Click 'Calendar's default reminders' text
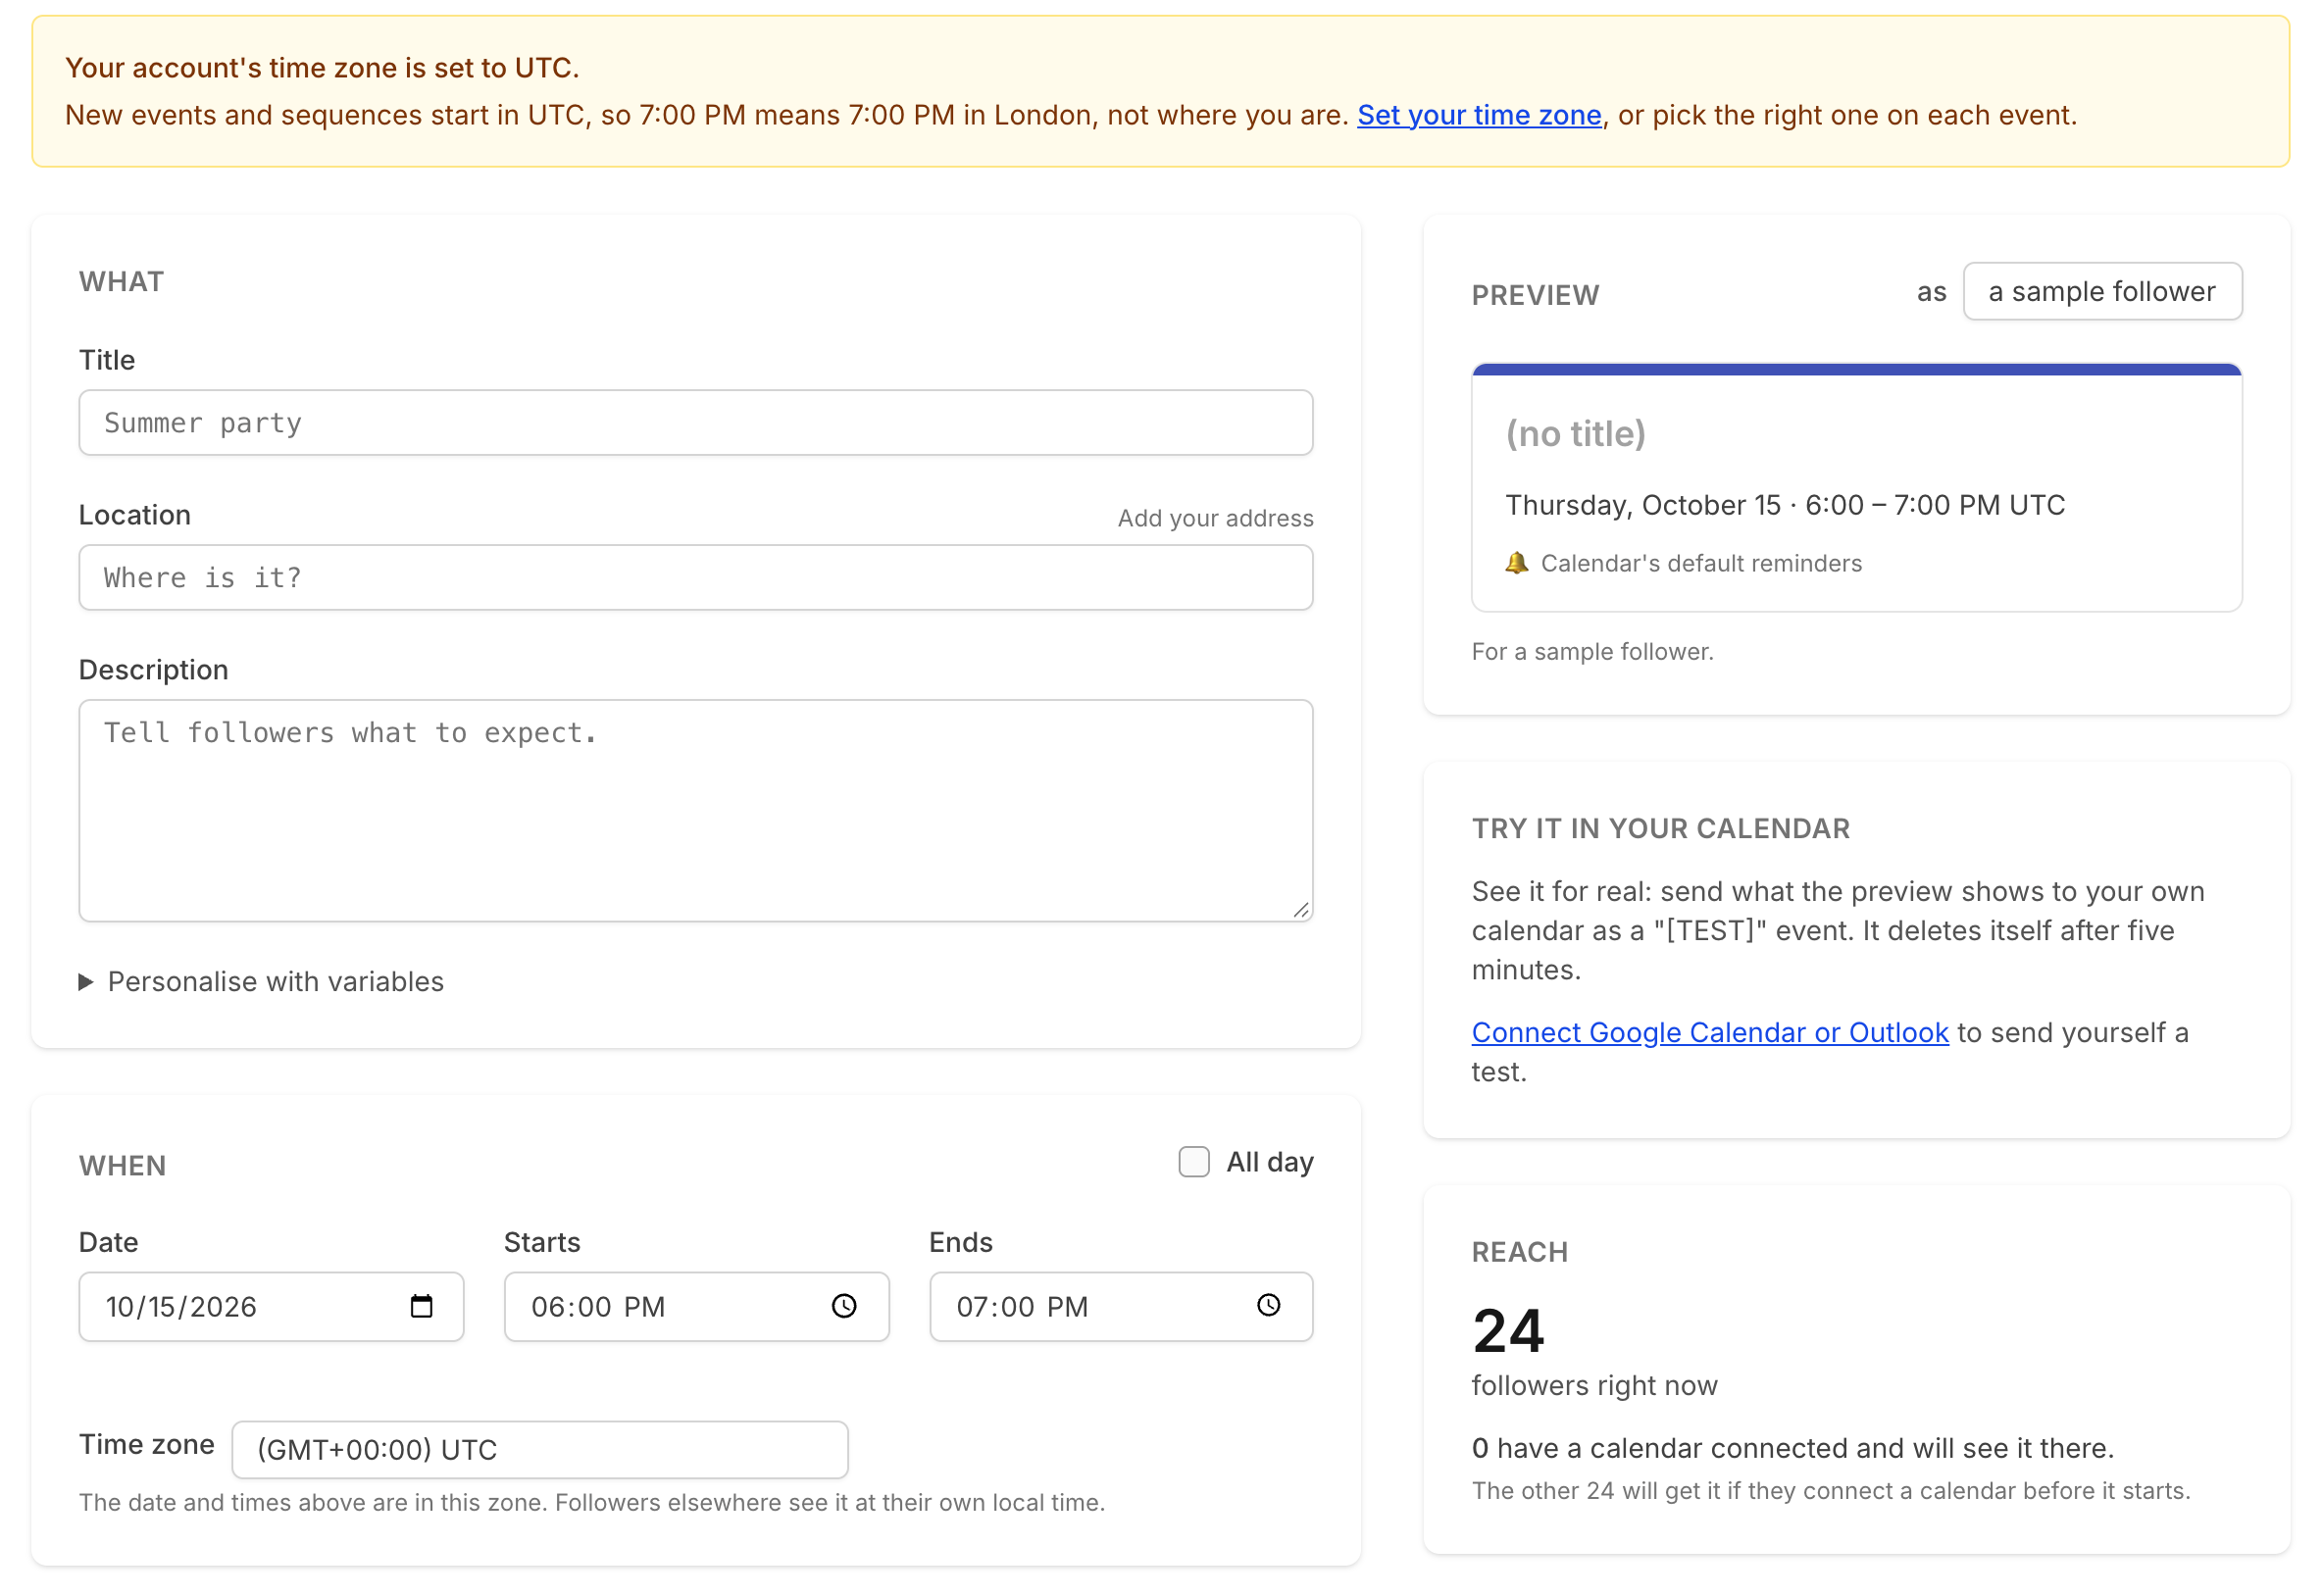This screenshot has width=2322, height=1596. (1701, 563)
